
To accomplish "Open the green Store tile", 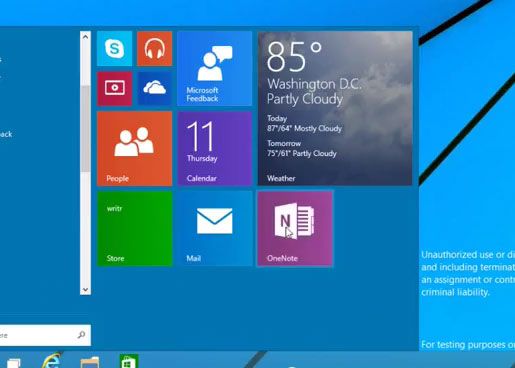I will pyautogui.click(x=135, y=228).
